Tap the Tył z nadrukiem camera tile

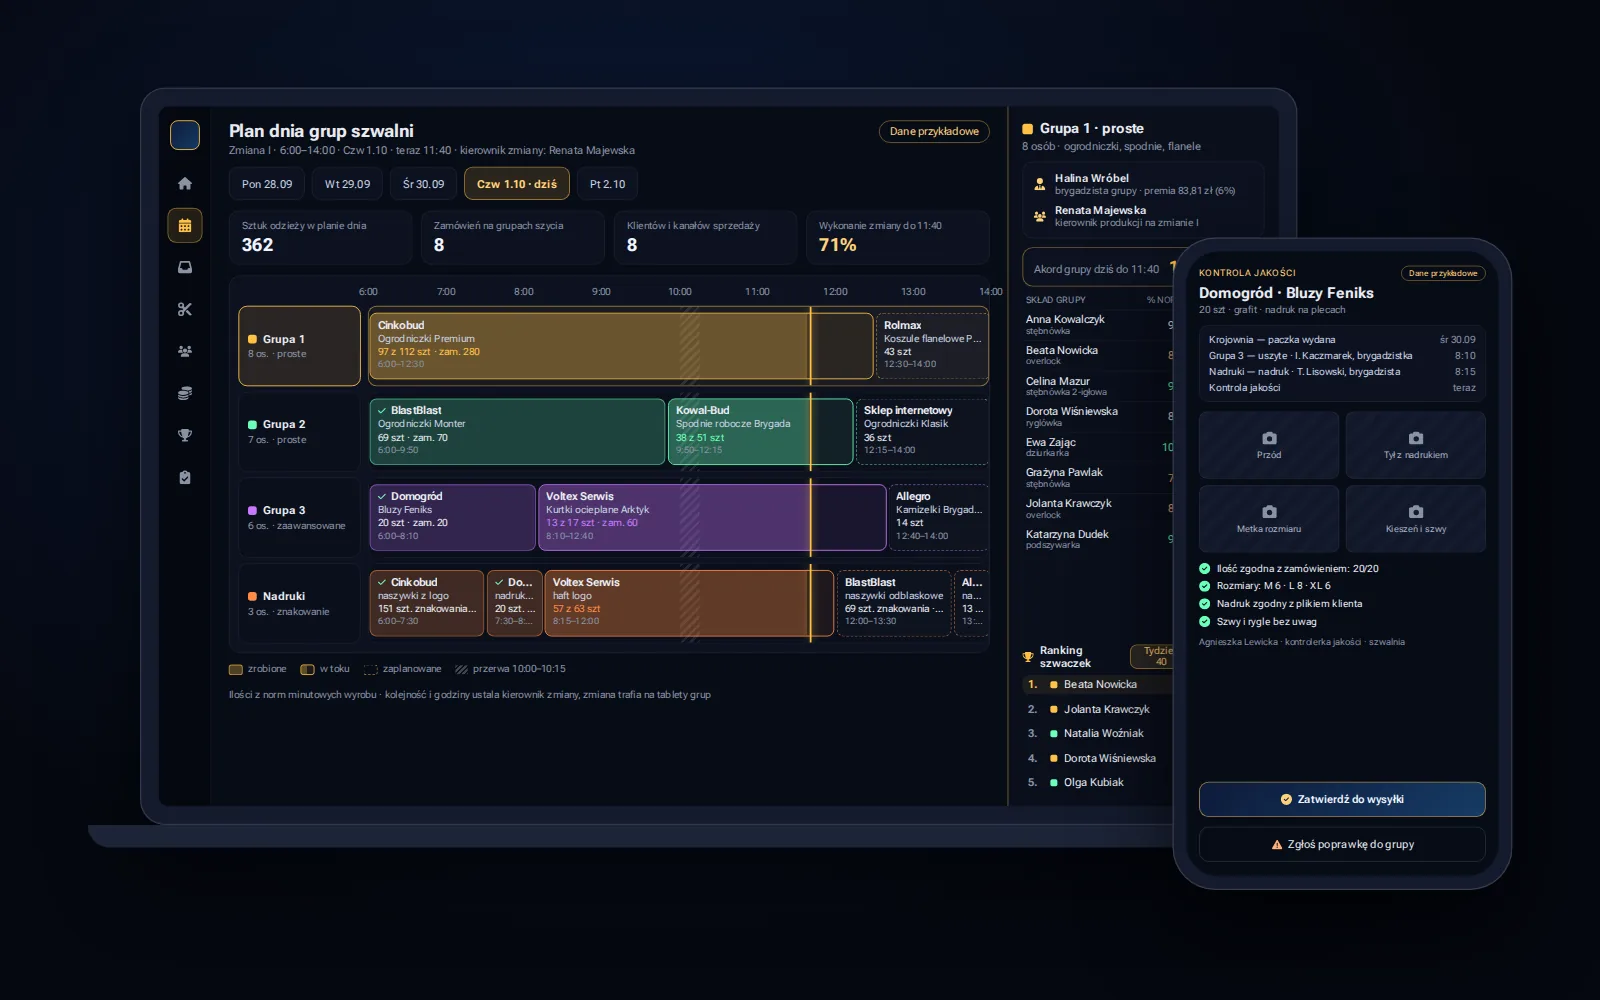(x=1415, y=445)
